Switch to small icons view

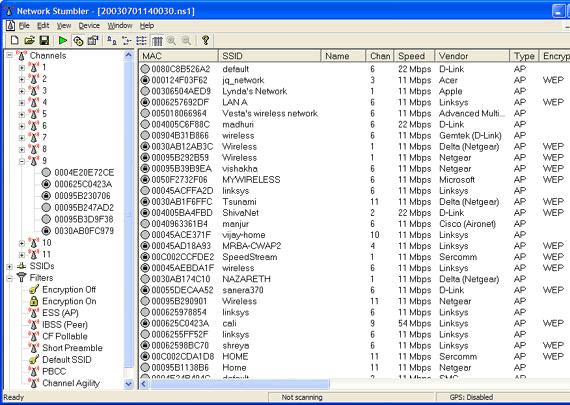pos(127,40)
